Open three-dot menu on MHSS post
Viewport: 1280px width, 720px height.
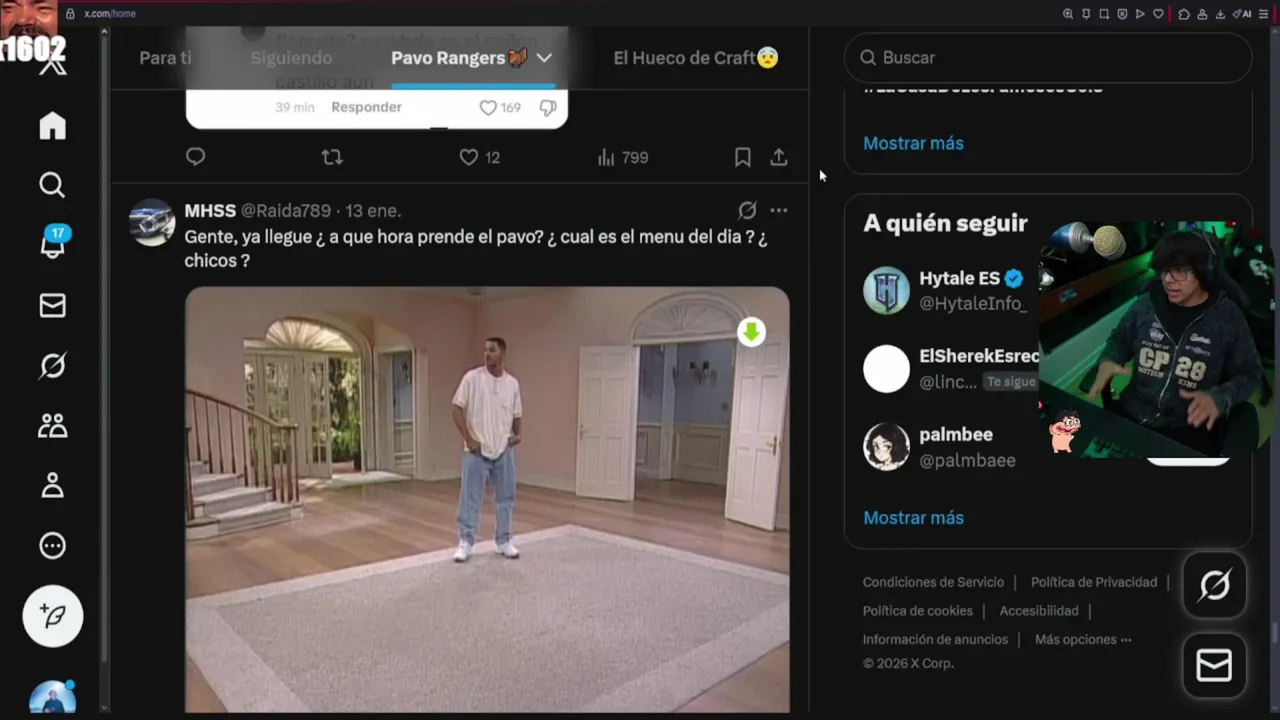(x=779, y=210)
